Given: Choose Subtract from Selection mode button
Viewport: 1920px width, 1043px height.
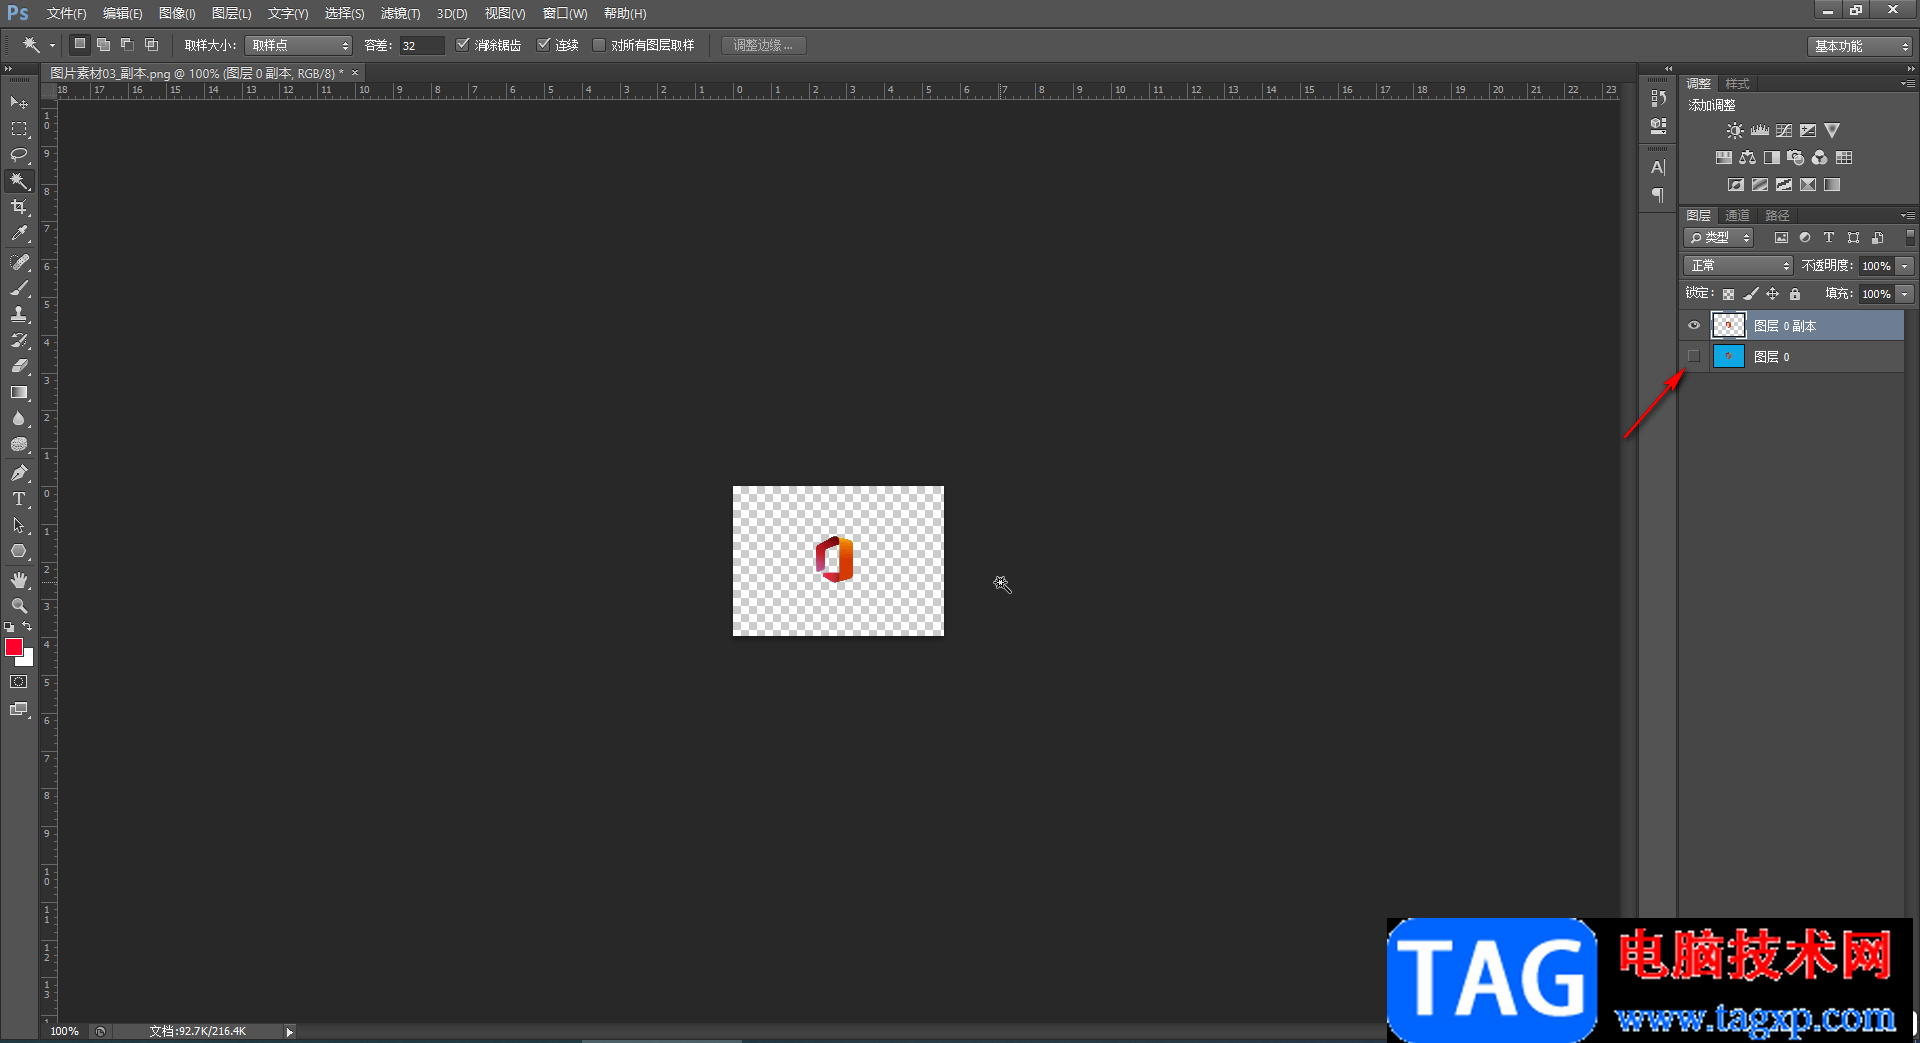Looking at the screenshot, I should (x=127, y=45).
